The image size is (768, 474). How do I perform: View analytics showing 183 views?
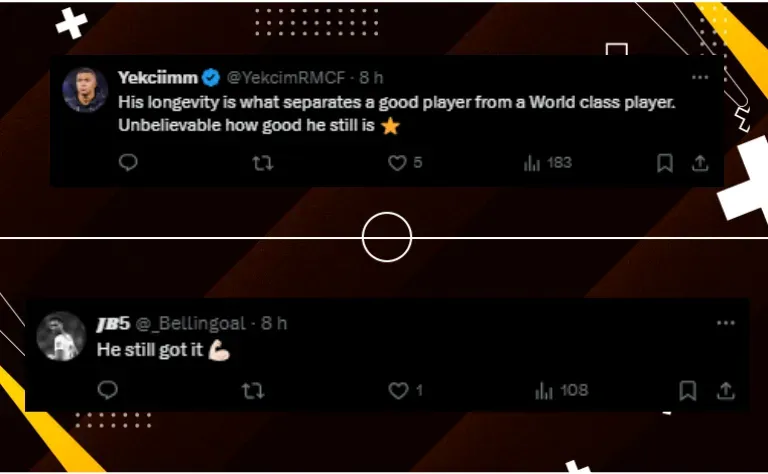point(548,163)
